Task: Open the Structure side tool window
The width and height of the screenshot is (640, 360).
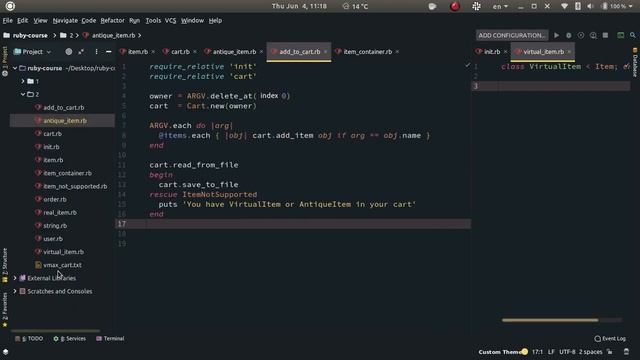Action: pos(5,265)
